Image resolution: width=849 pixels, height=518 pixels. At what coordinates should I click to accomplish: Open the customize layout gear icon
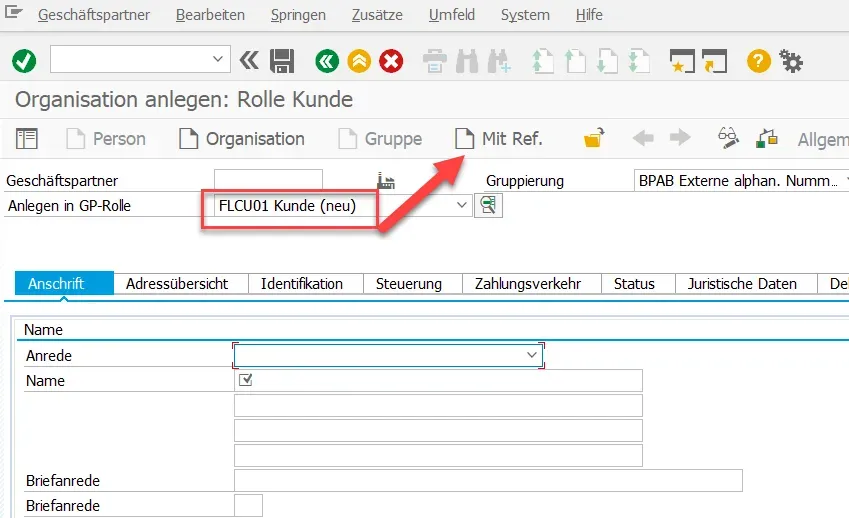[x=791, y=61]
